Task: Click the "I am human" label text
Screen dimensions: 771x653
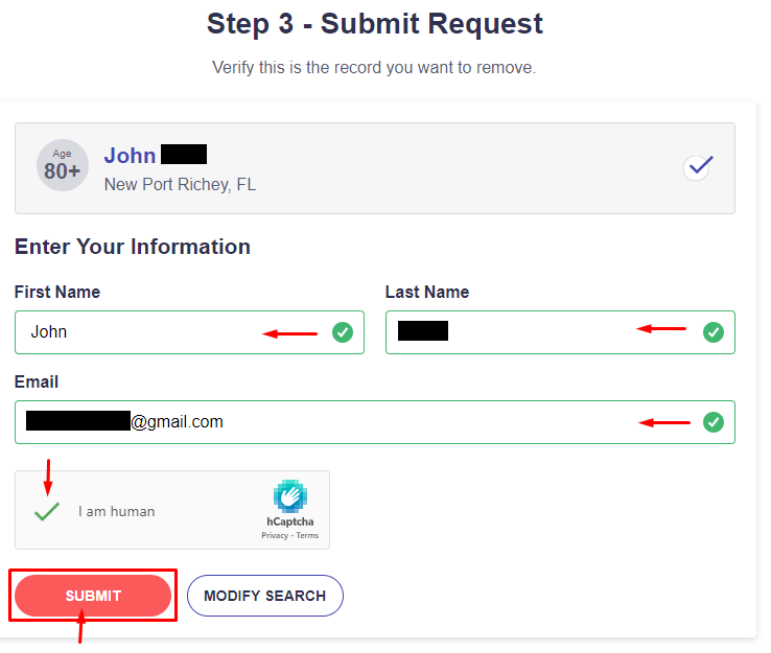Action: (117, 511)
